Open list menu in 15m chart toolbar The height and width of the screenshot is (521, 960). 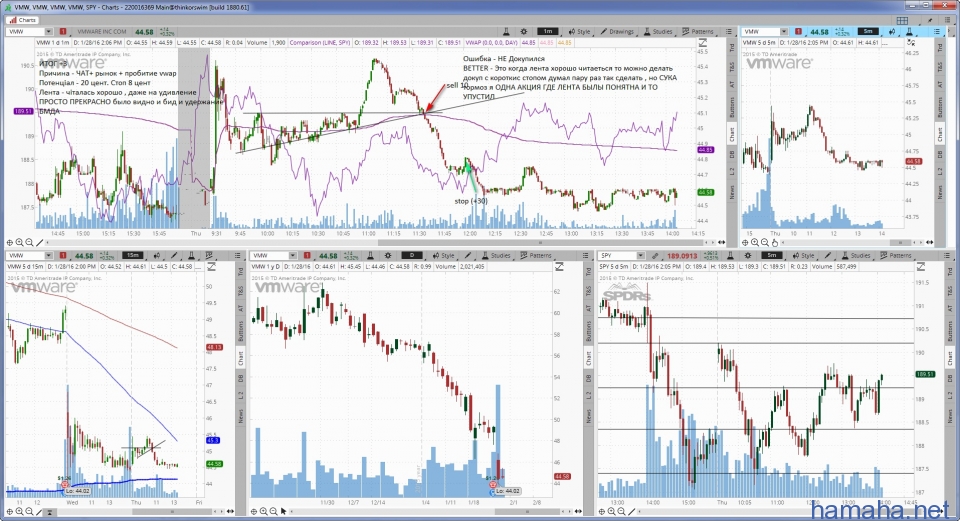(238, 256)
